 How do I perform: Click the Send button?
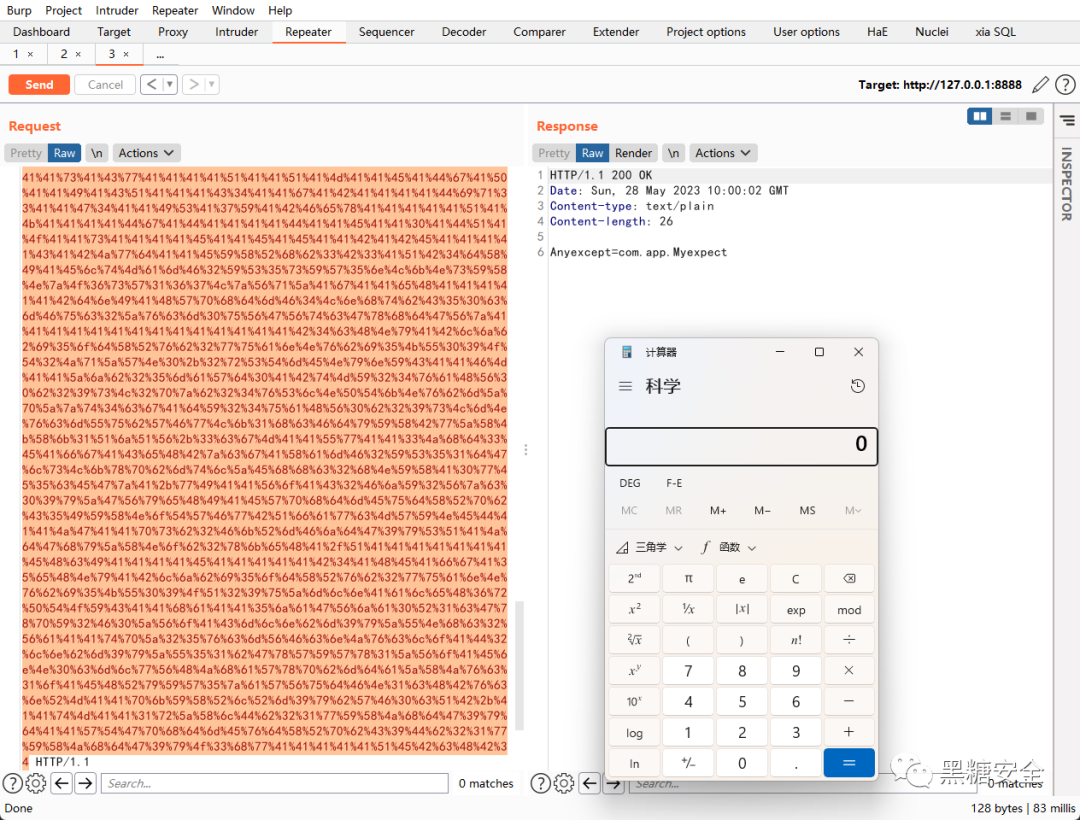point(39,85)
